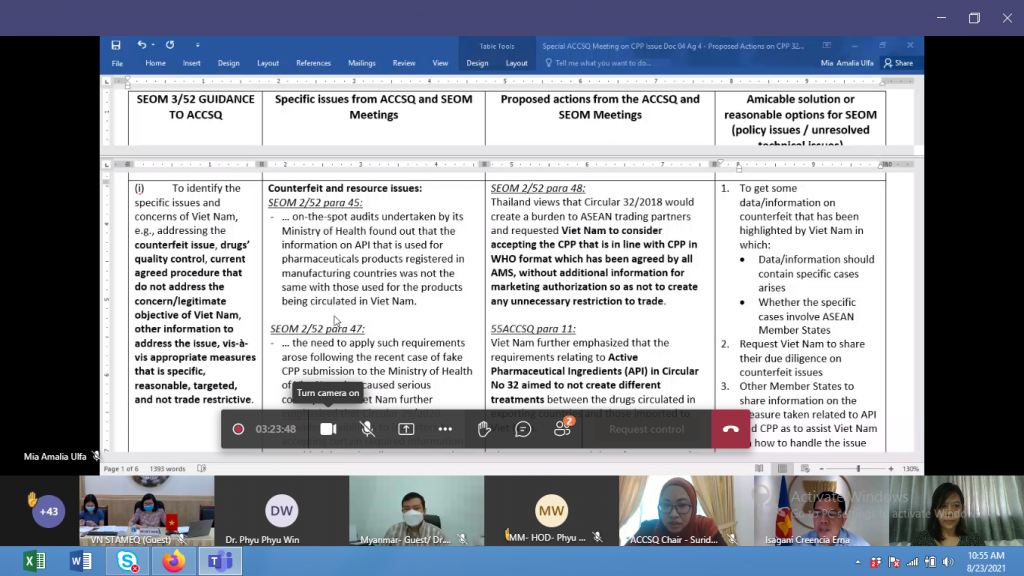Open Ribbon Display Options in Word title bar
The width and height of the screenshot is (1024, 576).
coord(827,45)
